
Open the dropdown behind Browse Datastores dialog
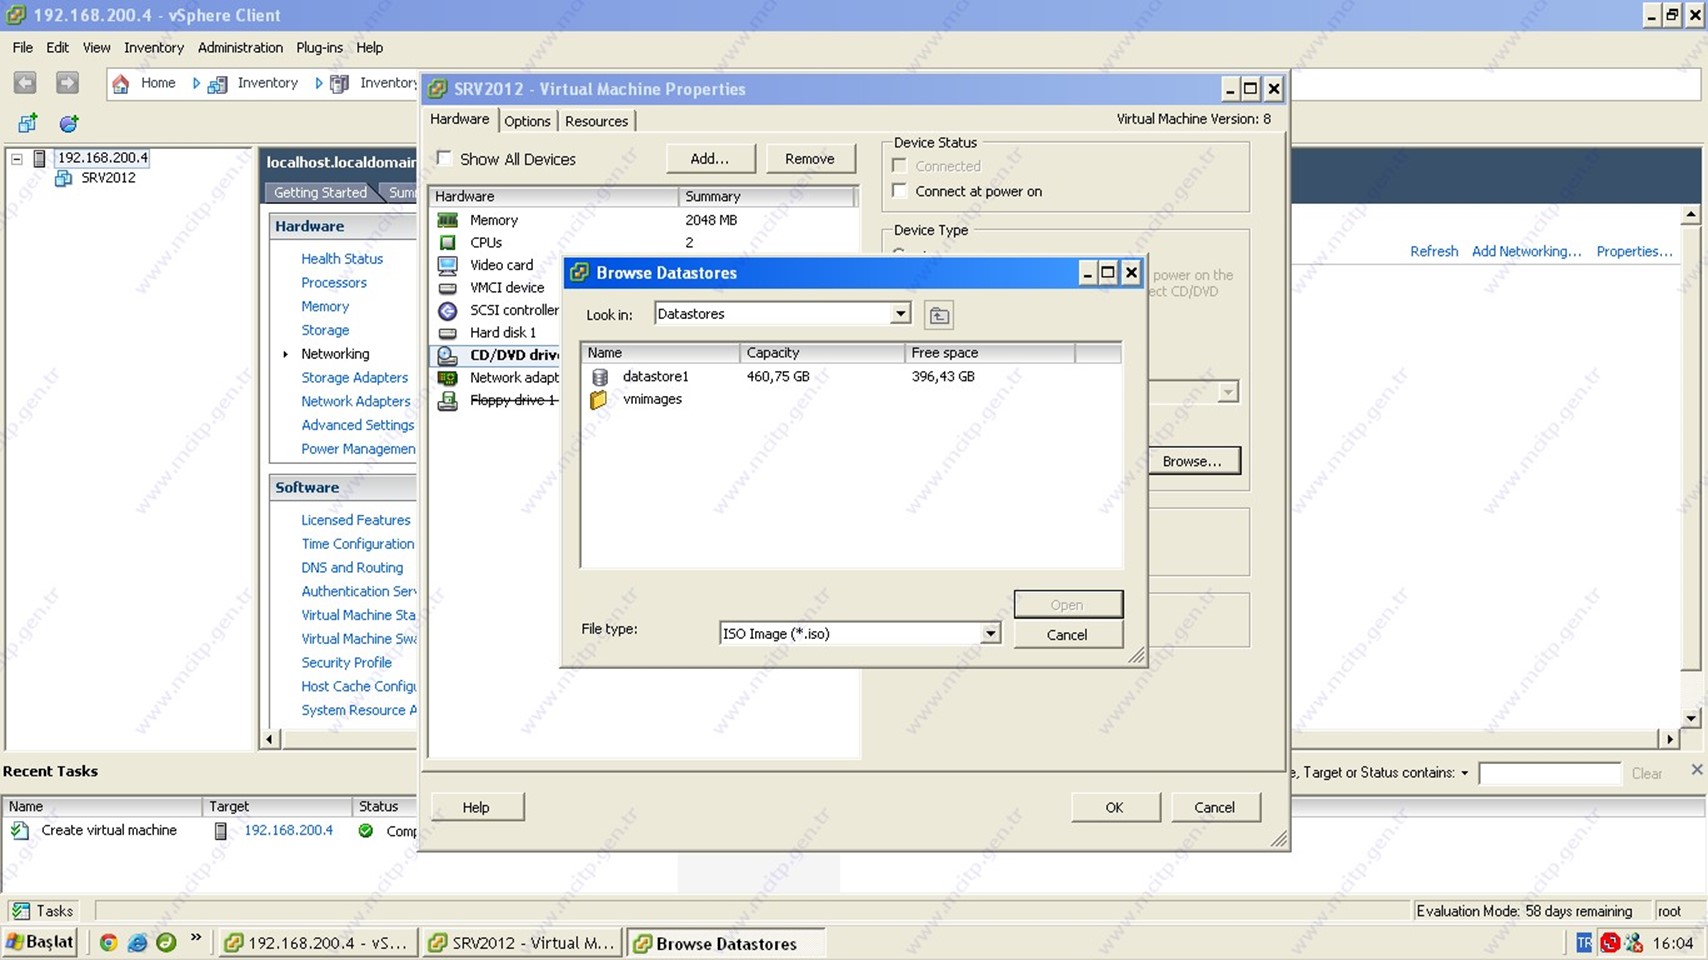1228,393
